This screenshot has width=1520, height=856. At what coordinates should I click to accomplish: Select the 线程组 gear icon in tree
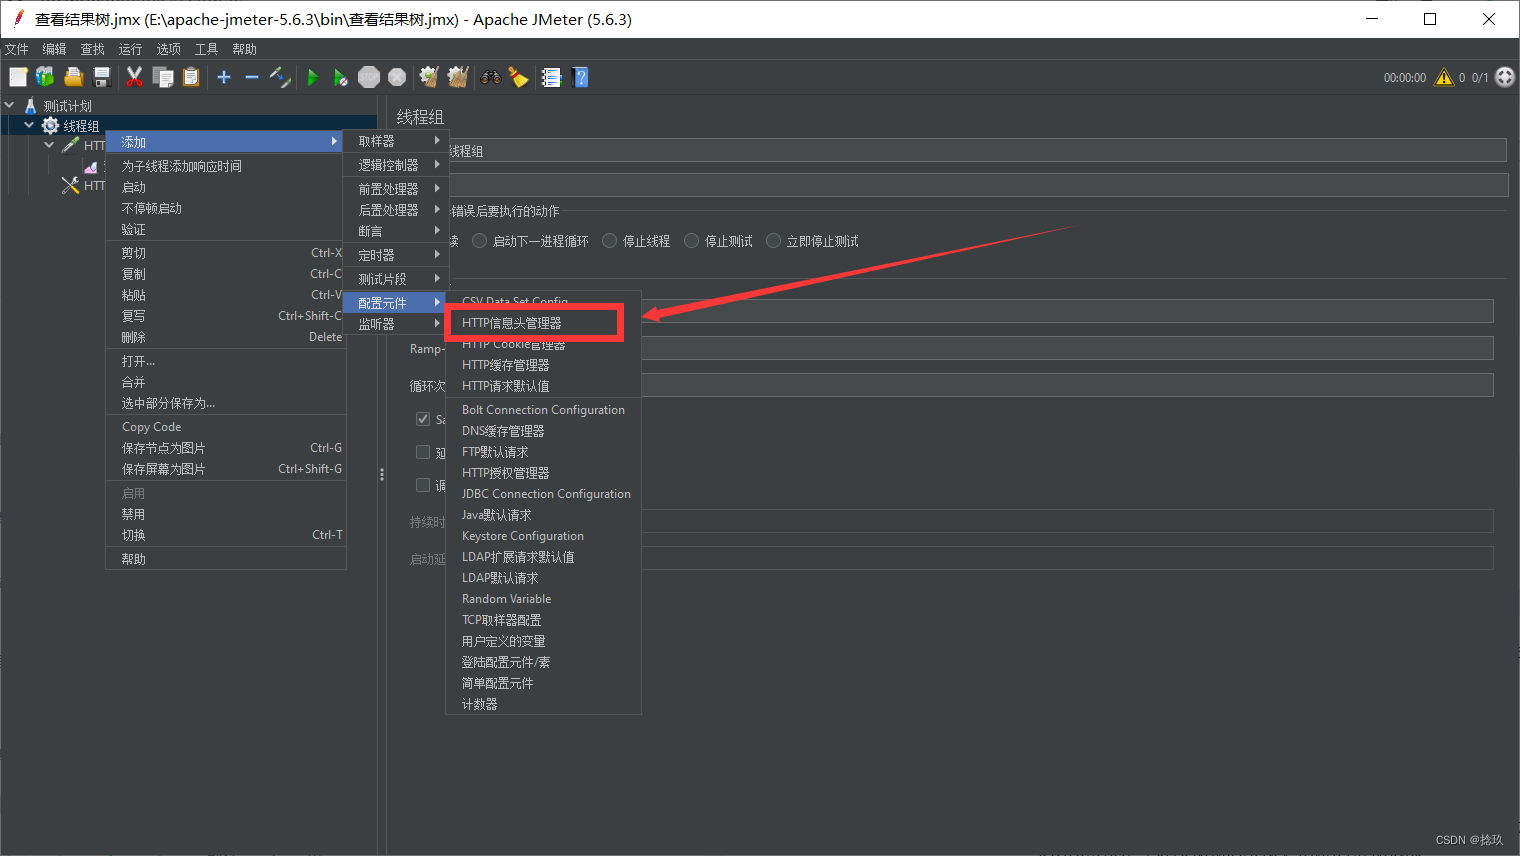[x=50, y=126]
